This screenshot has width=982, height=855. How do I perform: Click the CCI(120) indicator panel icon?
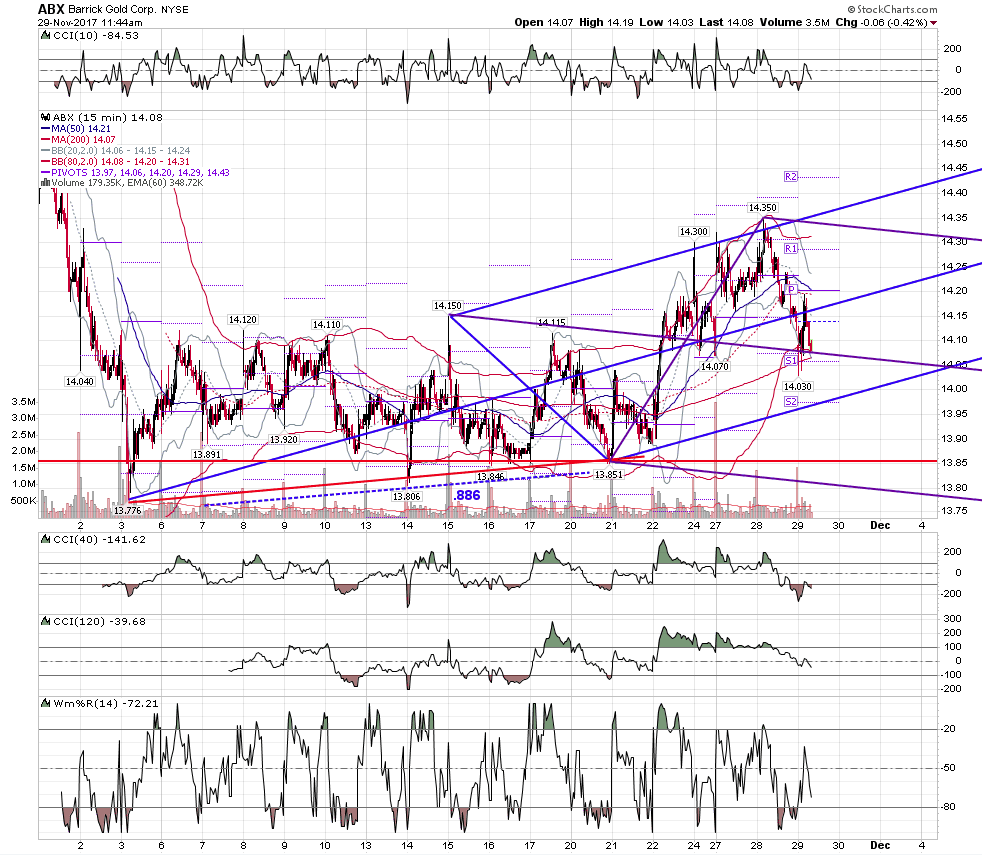[46, 621]
